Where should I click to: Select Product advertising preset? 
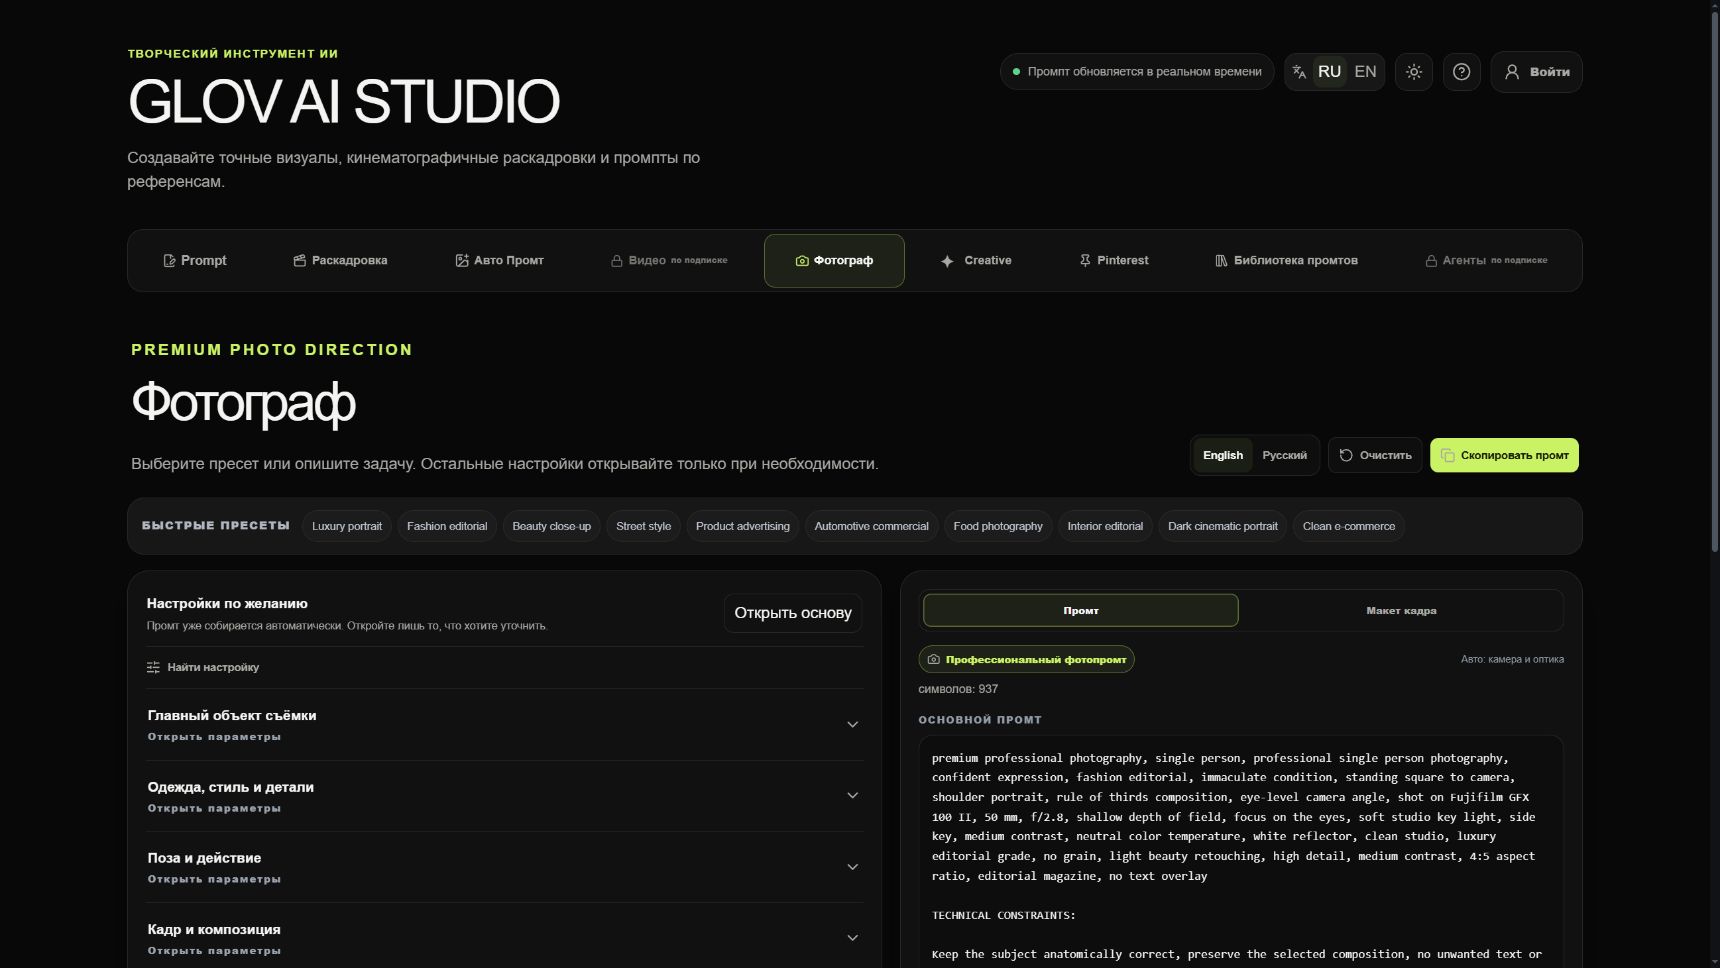743,526
